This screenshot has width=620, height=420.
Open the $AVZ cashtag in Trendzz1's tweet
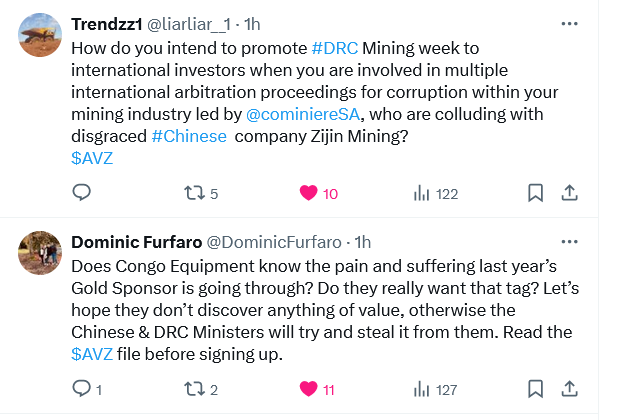92,158
